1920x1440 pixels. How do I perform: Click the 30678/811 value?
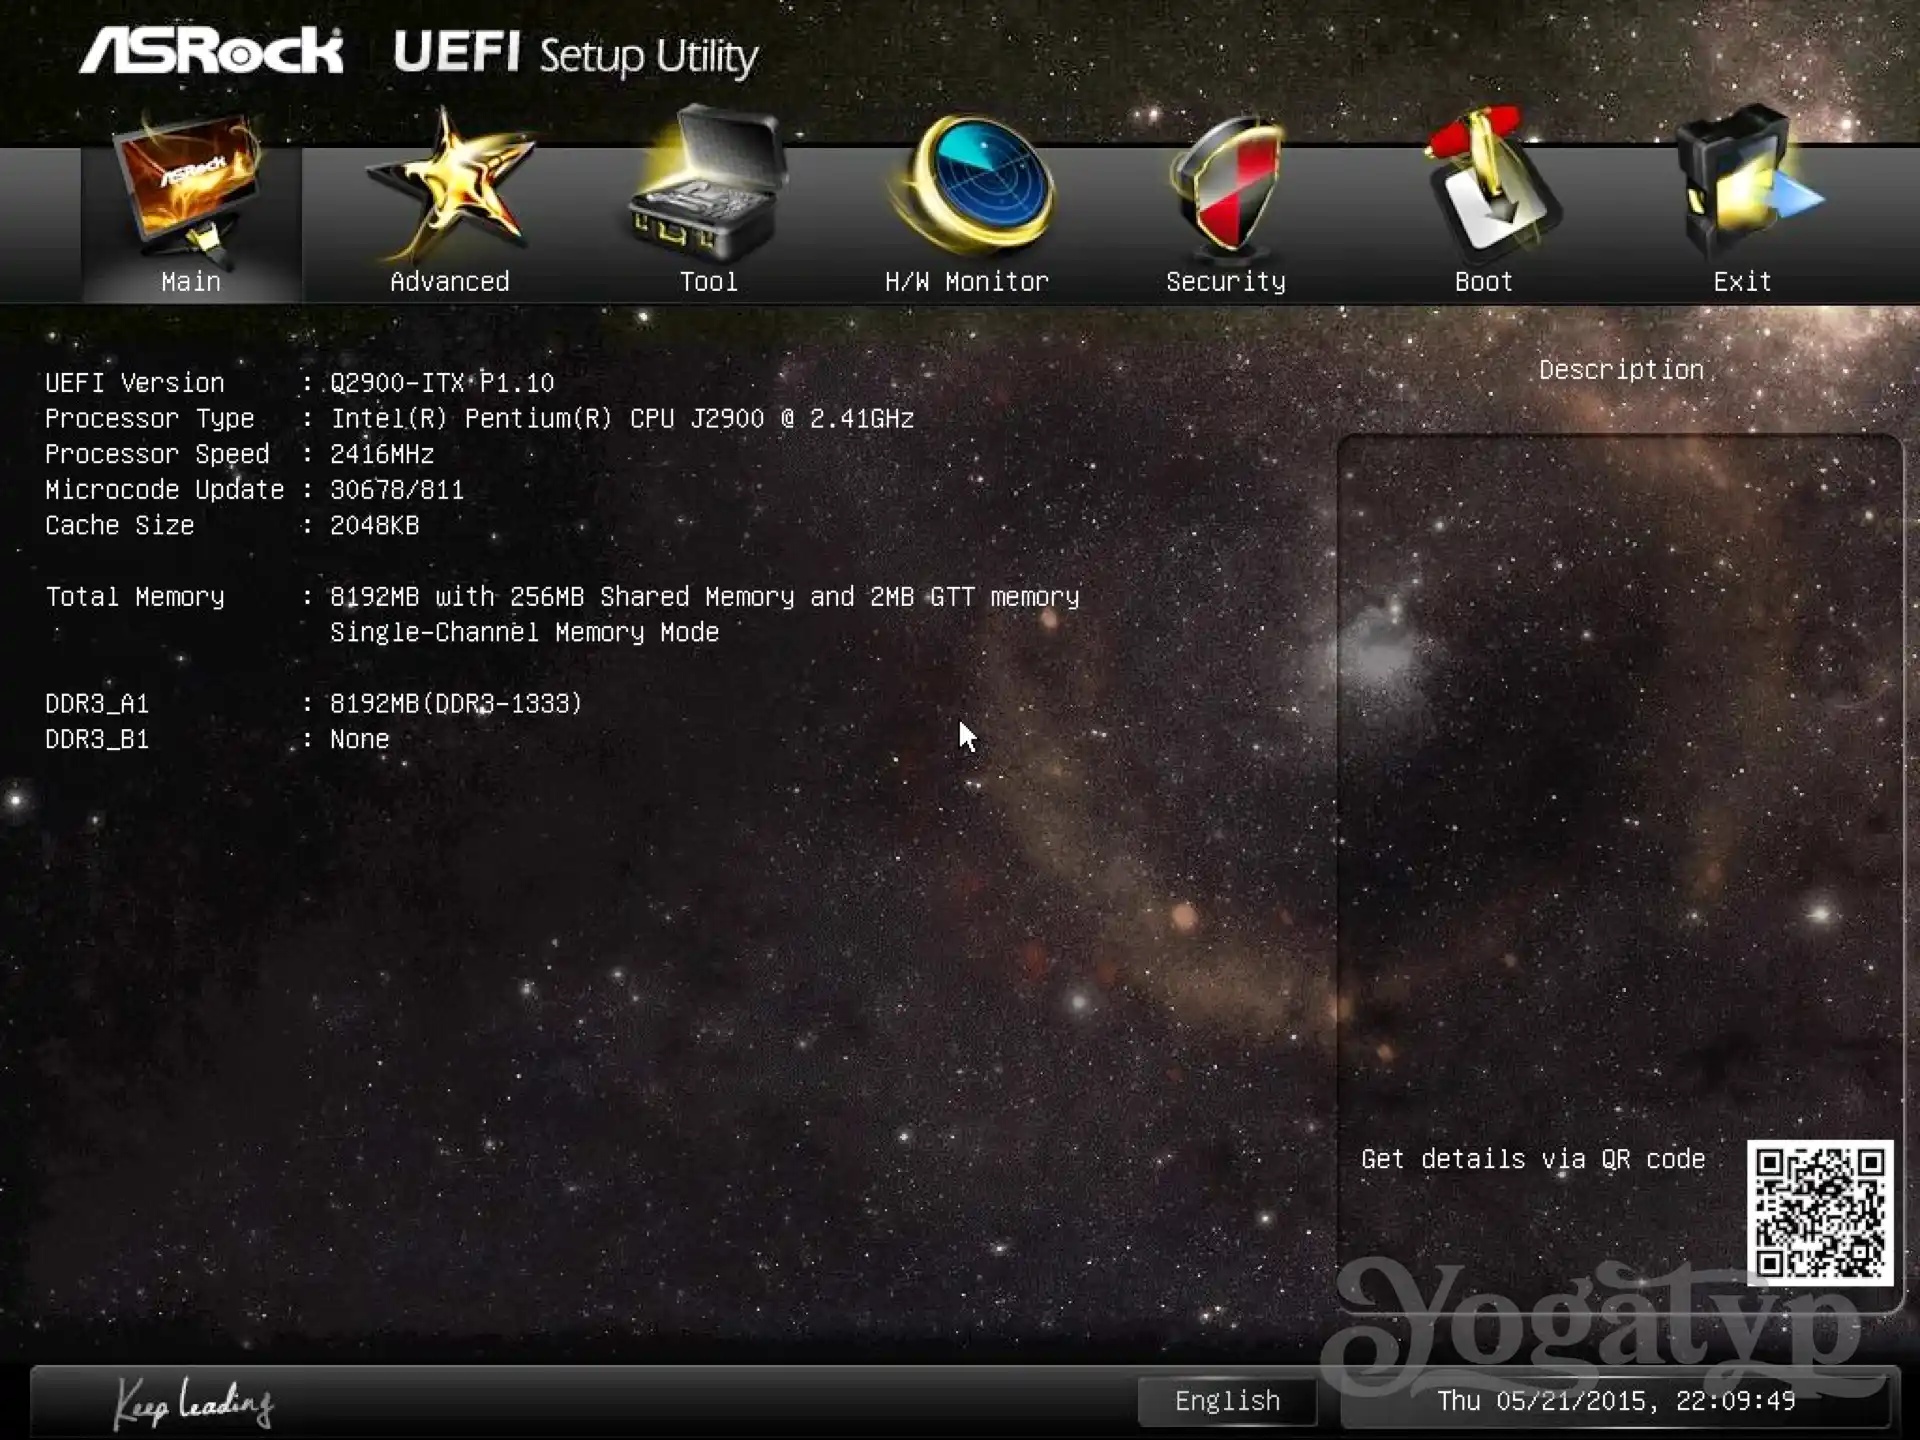click(x=397, y=490)
